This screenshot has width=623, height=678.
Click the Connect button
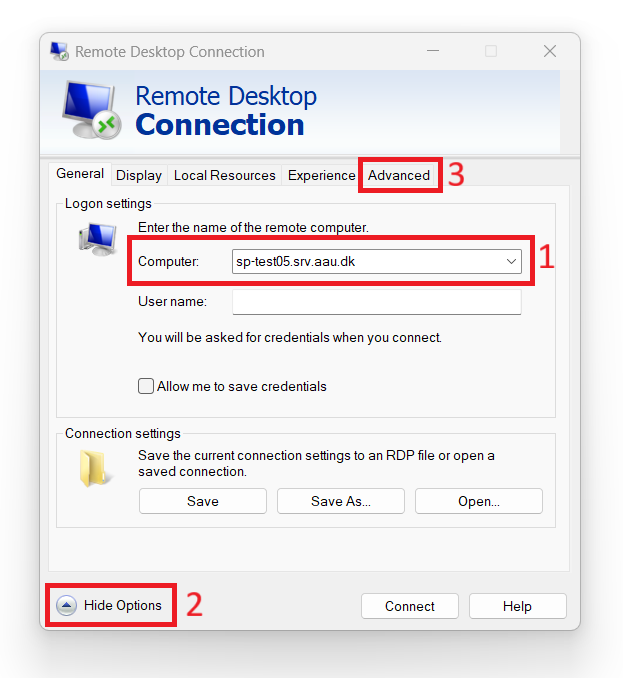click(x=409, y=606)
